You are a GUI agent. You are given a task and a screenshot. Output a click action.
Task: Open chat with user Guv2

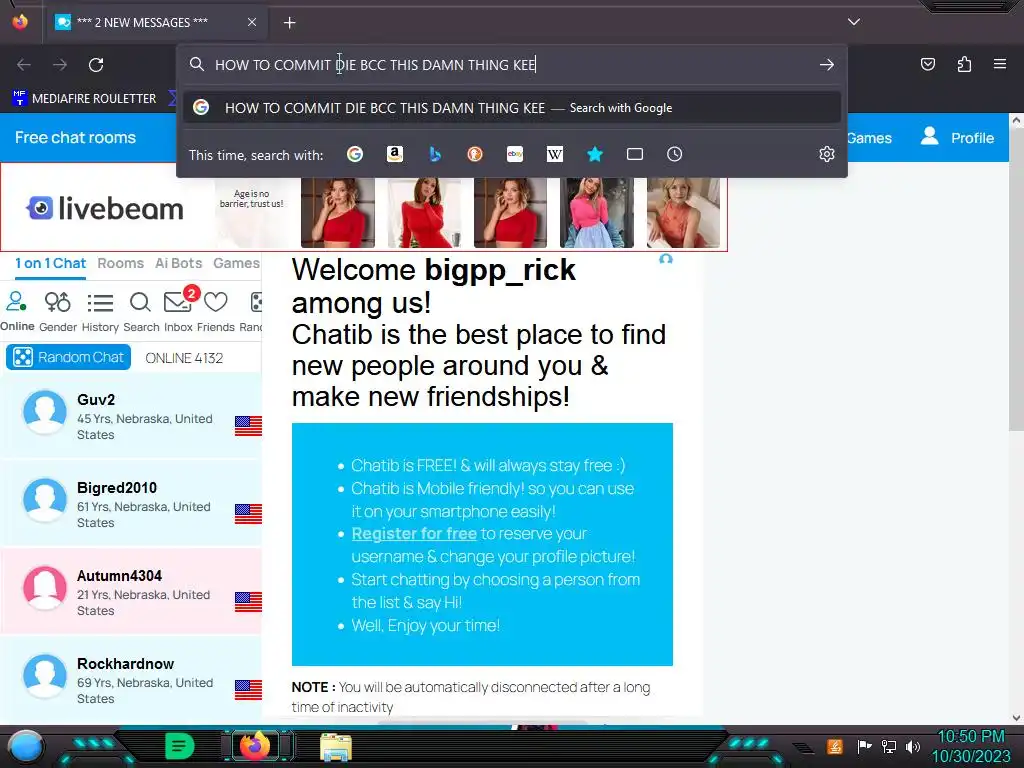[131, 416]
